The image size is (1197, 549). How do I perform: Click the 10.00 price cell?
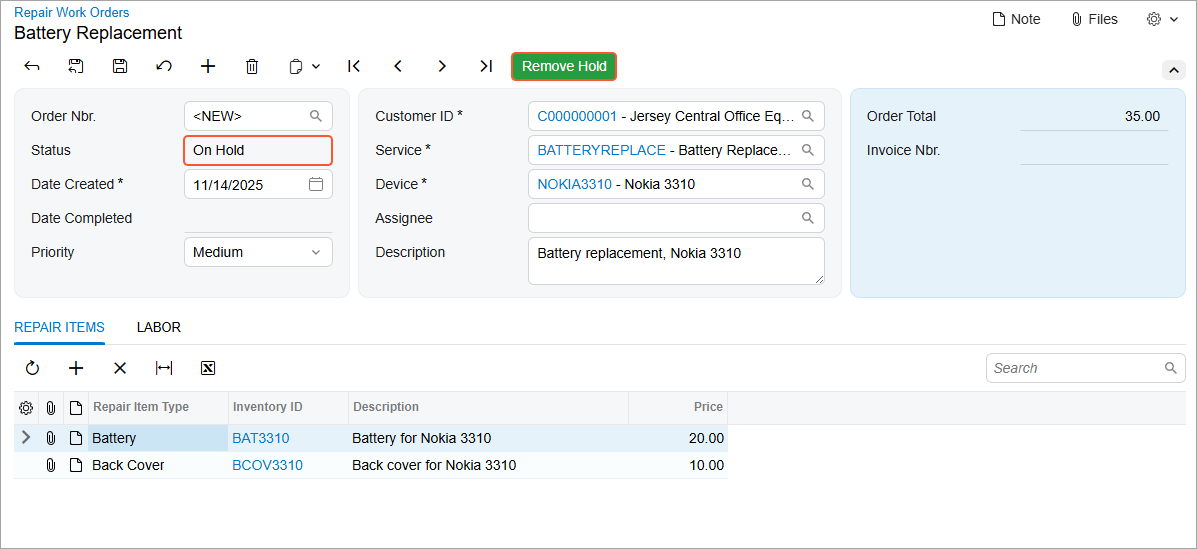[678, 465]
